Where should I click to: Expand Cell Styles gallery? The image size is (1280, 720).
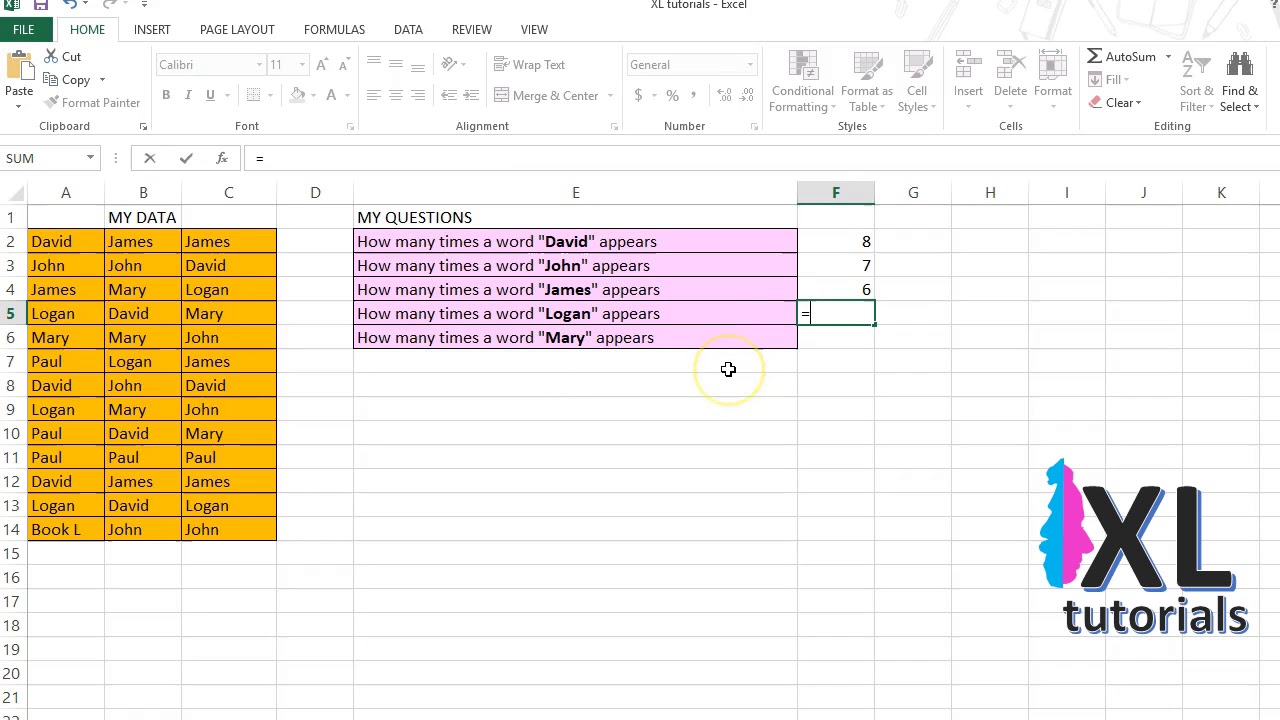tap(917, 80)
